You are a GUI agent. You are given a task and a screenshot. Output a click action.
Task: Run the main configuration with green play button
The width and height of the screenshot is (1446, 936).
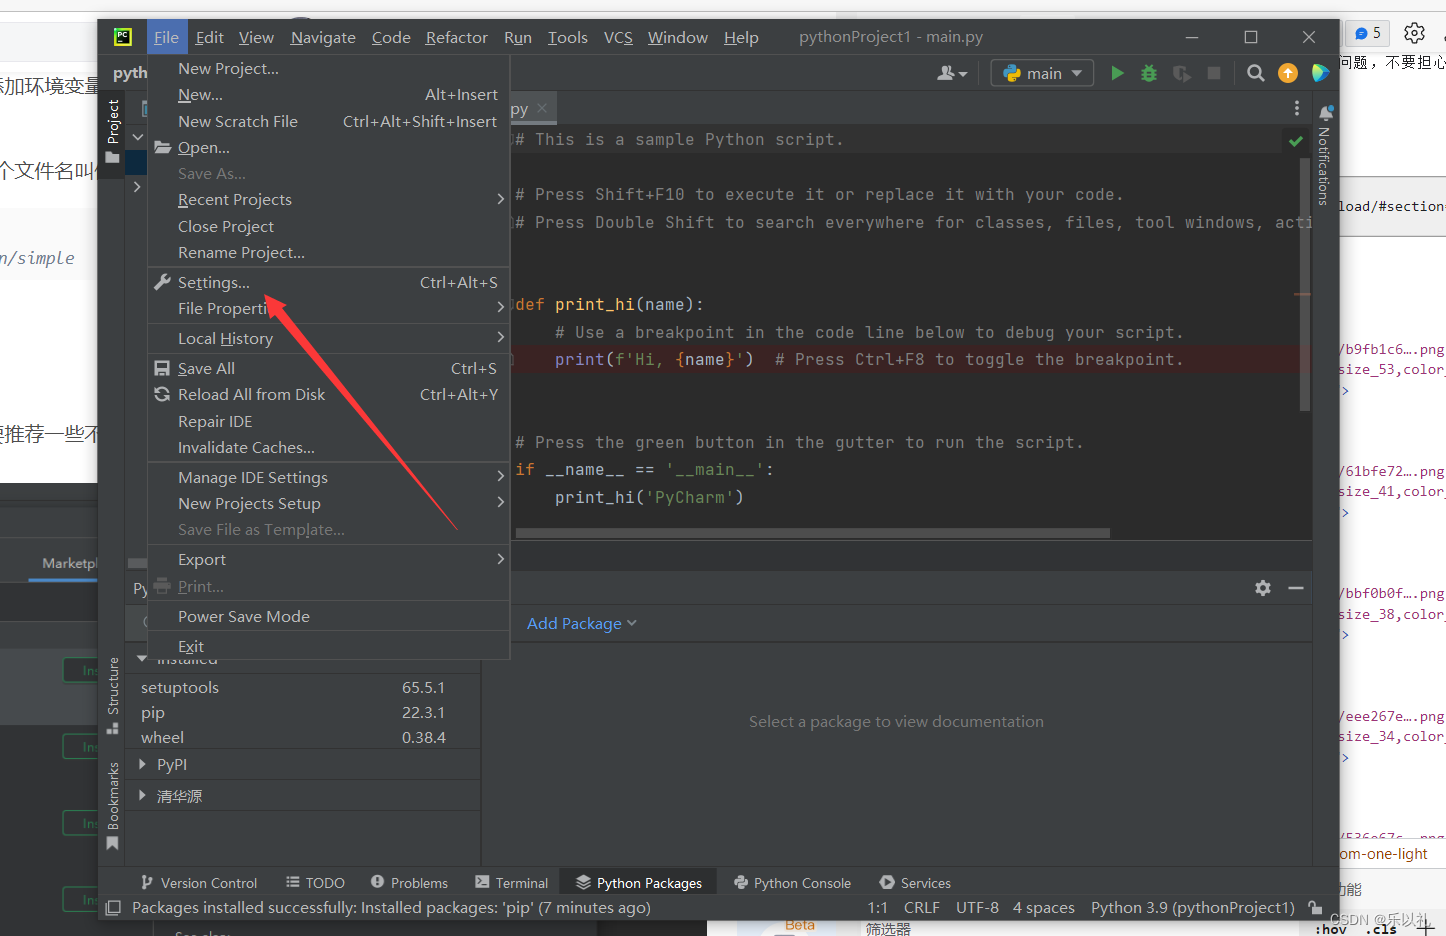[x=1117, y=73]
